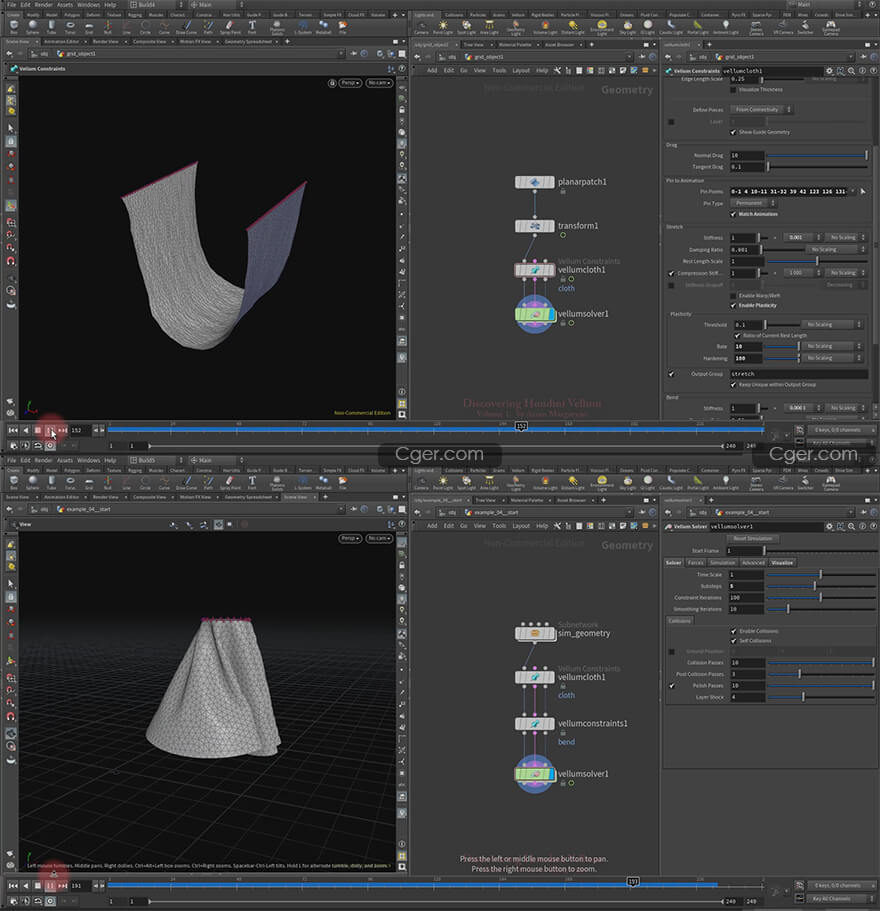Open Threshold No Scaling dropdown
The width and height of the screenshot is (880, 911).
[831, 325]
